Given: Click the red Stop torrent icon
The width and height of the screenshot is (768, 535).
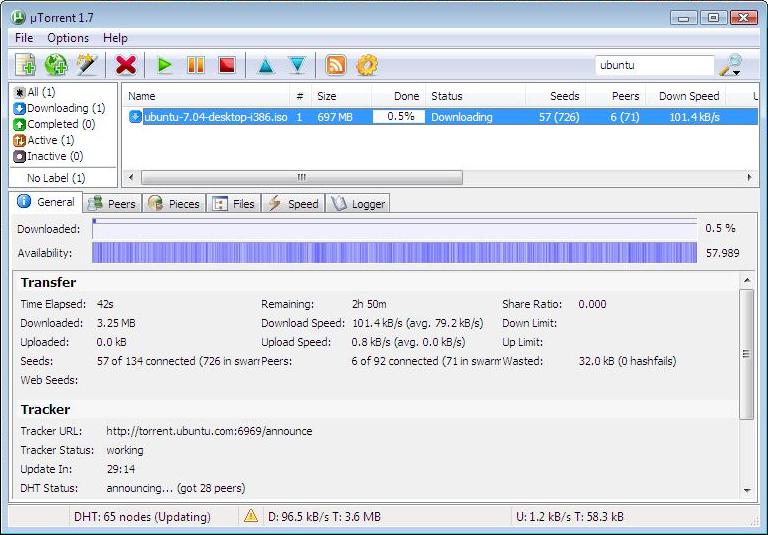Looking at the screenshot, I should (x=227, y=65).
